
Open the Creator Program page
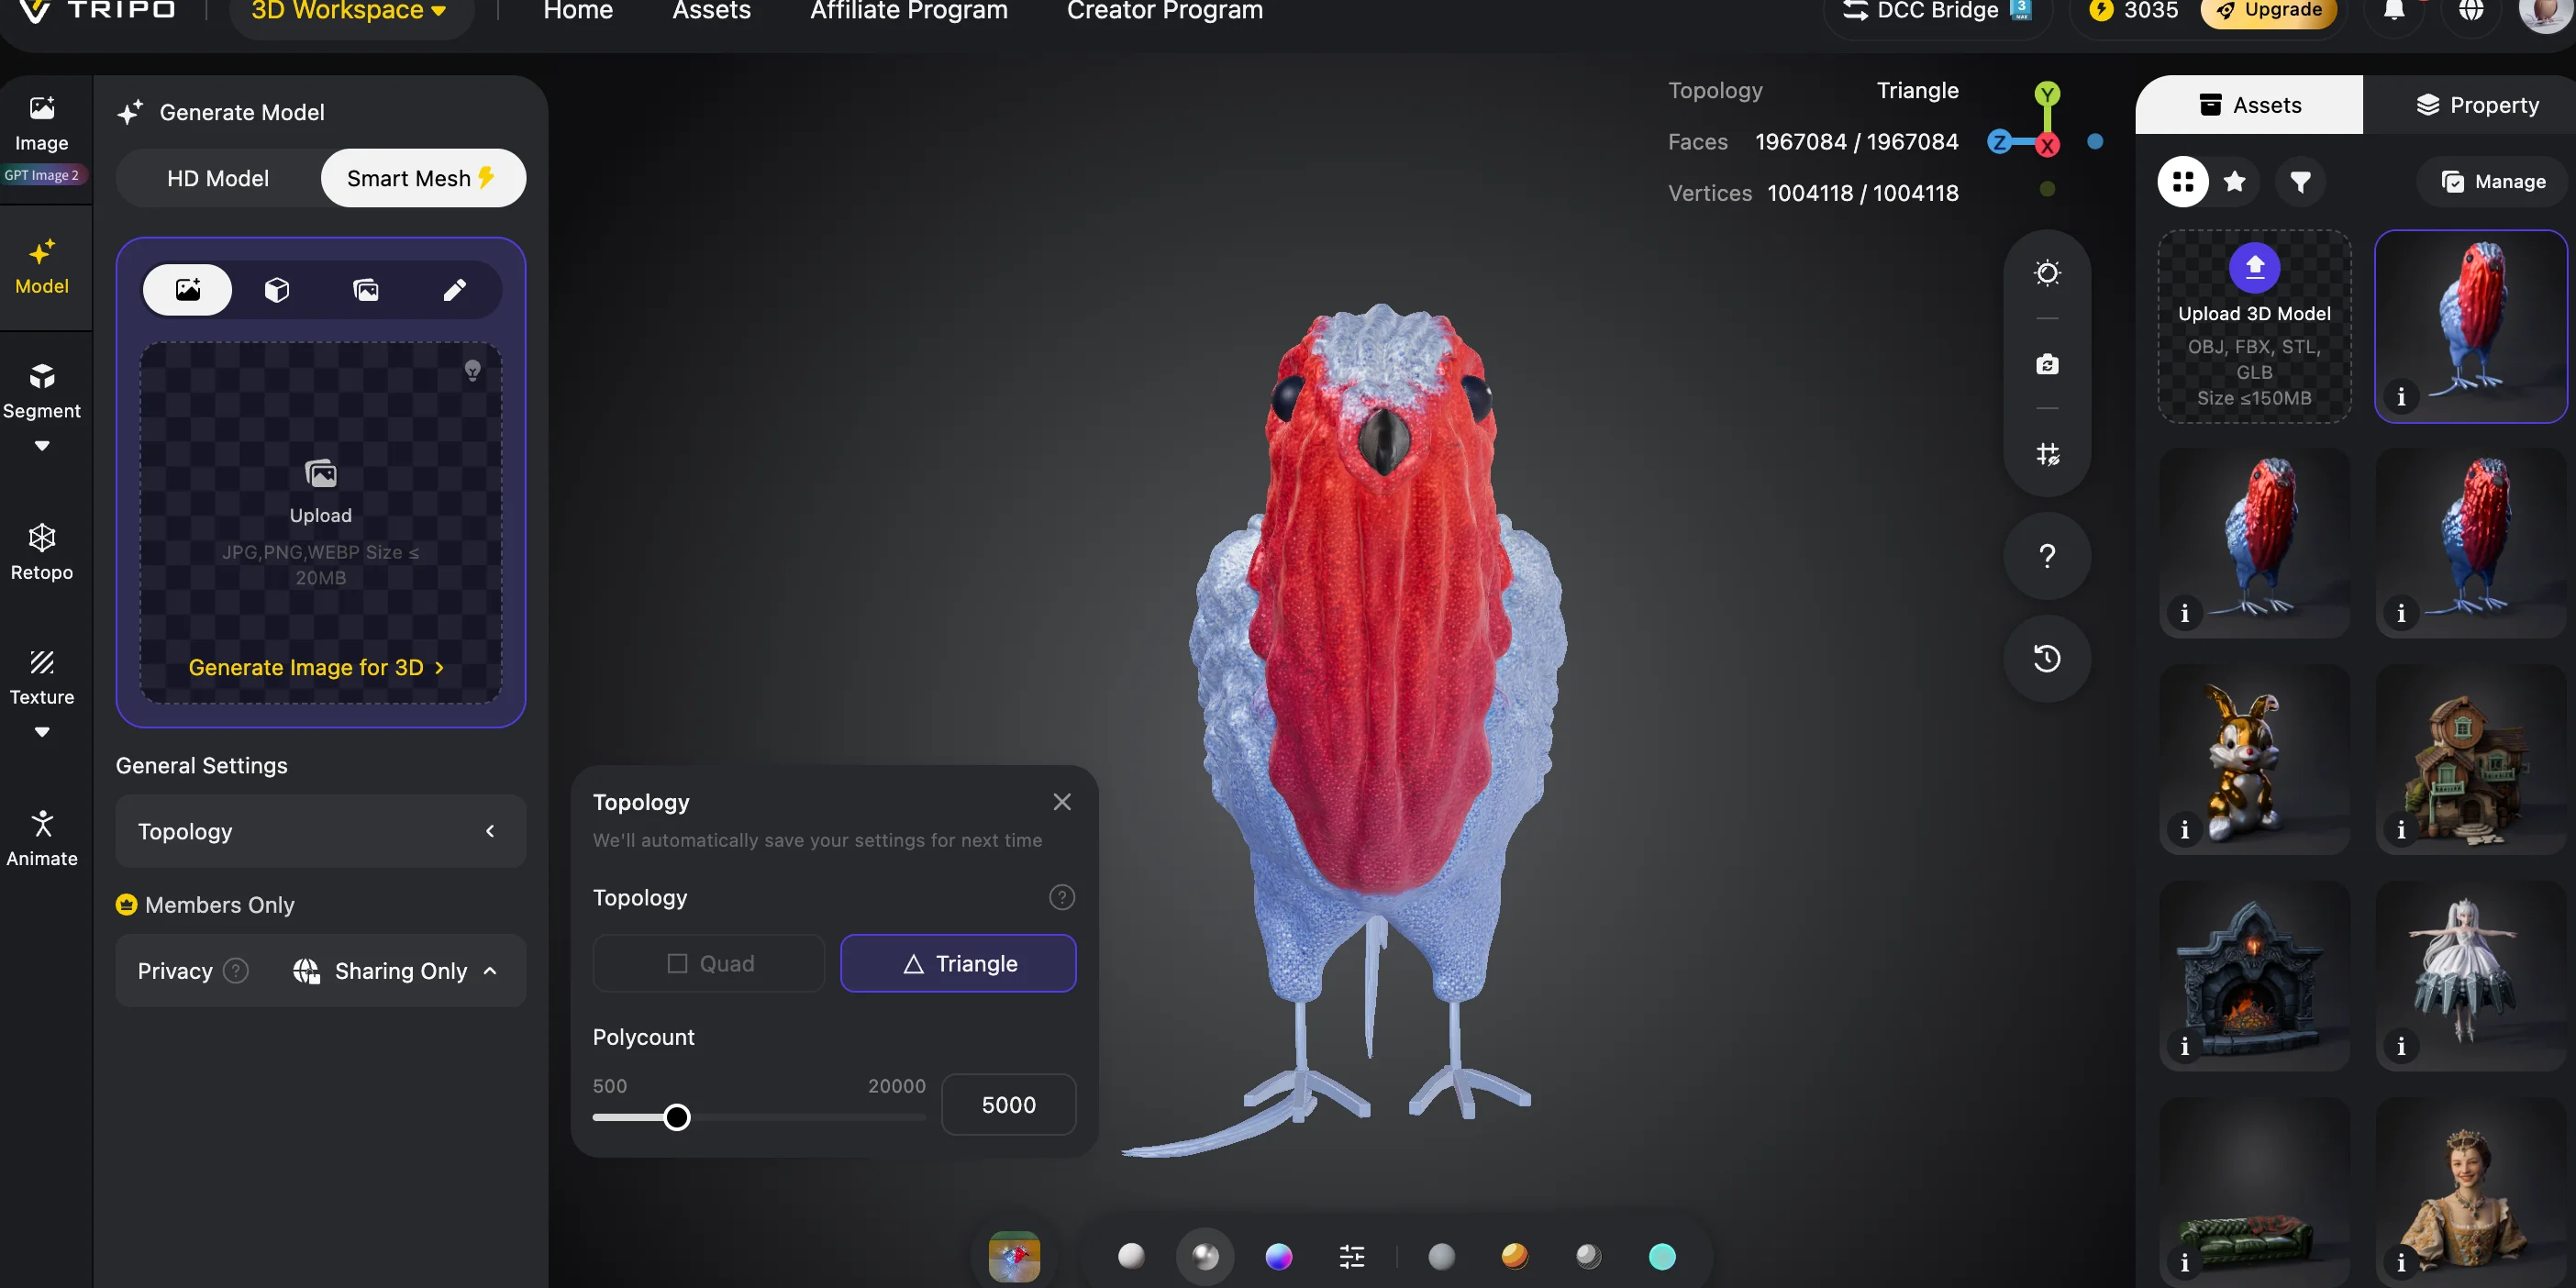click(1164, 10)
